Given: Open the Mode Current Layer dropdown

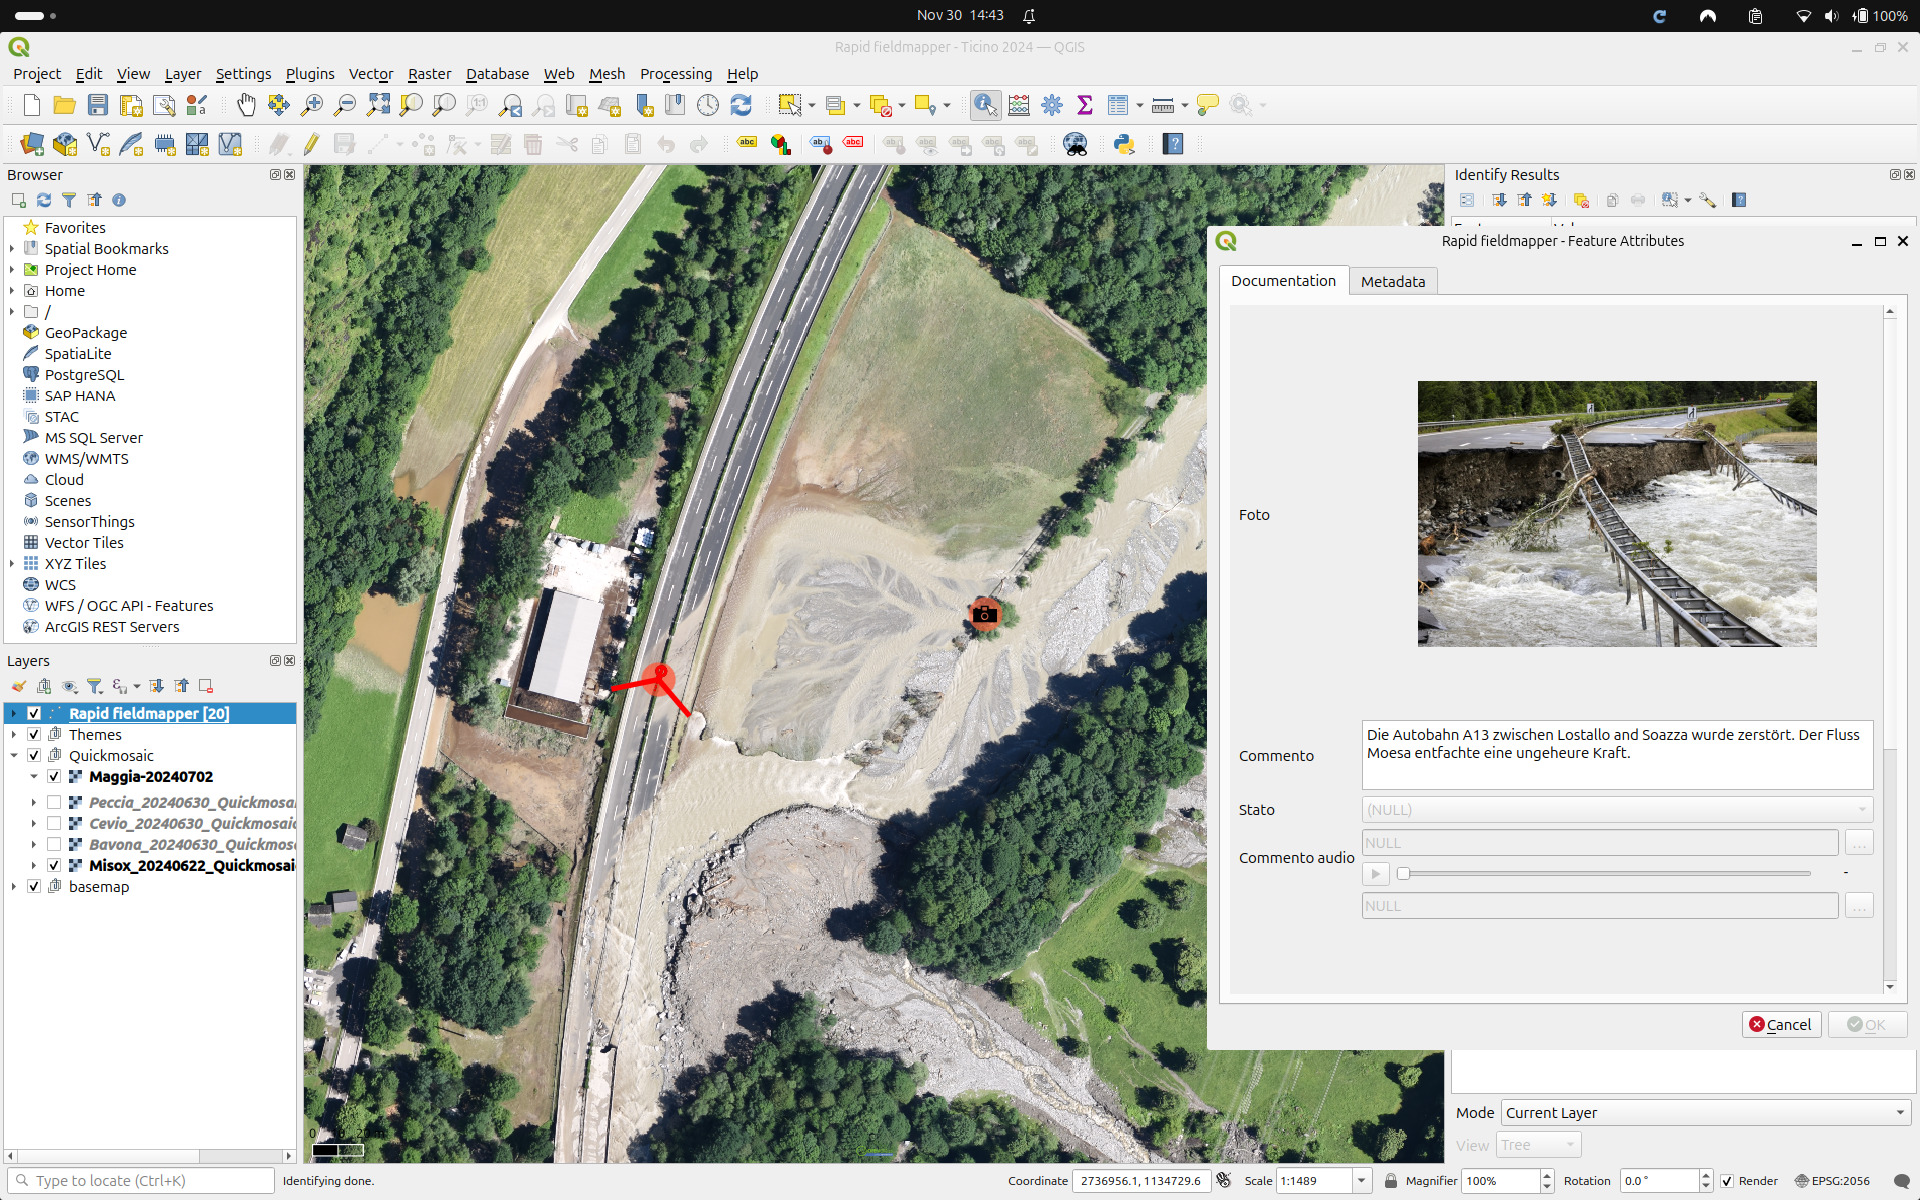Looking at the screenshot, I should (x=1704, y=1113).
